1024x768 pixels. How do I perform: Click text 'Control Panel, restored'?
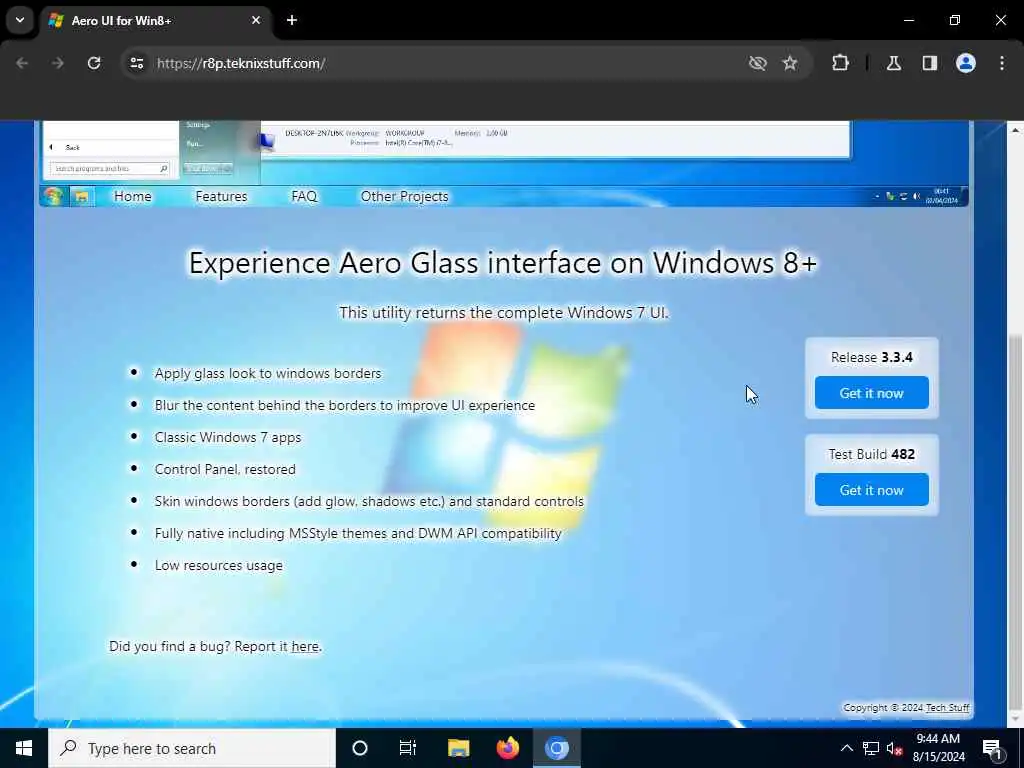(225, 470)
